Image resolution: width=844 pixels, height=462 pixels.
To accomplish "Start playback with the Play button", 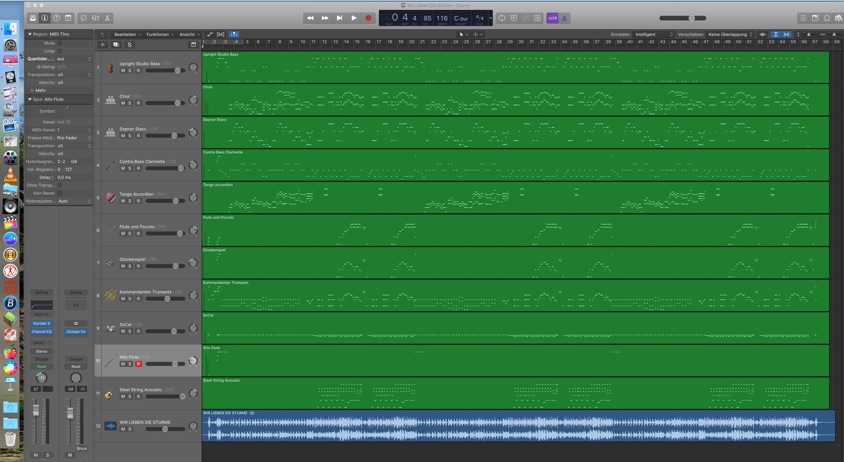I will coord(354,18).
